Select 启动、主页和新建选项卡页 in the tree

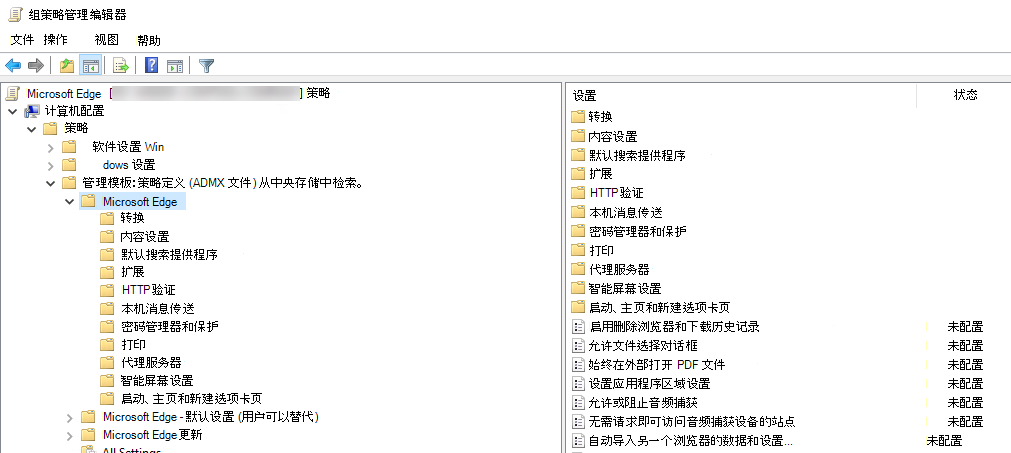point(191,398)
